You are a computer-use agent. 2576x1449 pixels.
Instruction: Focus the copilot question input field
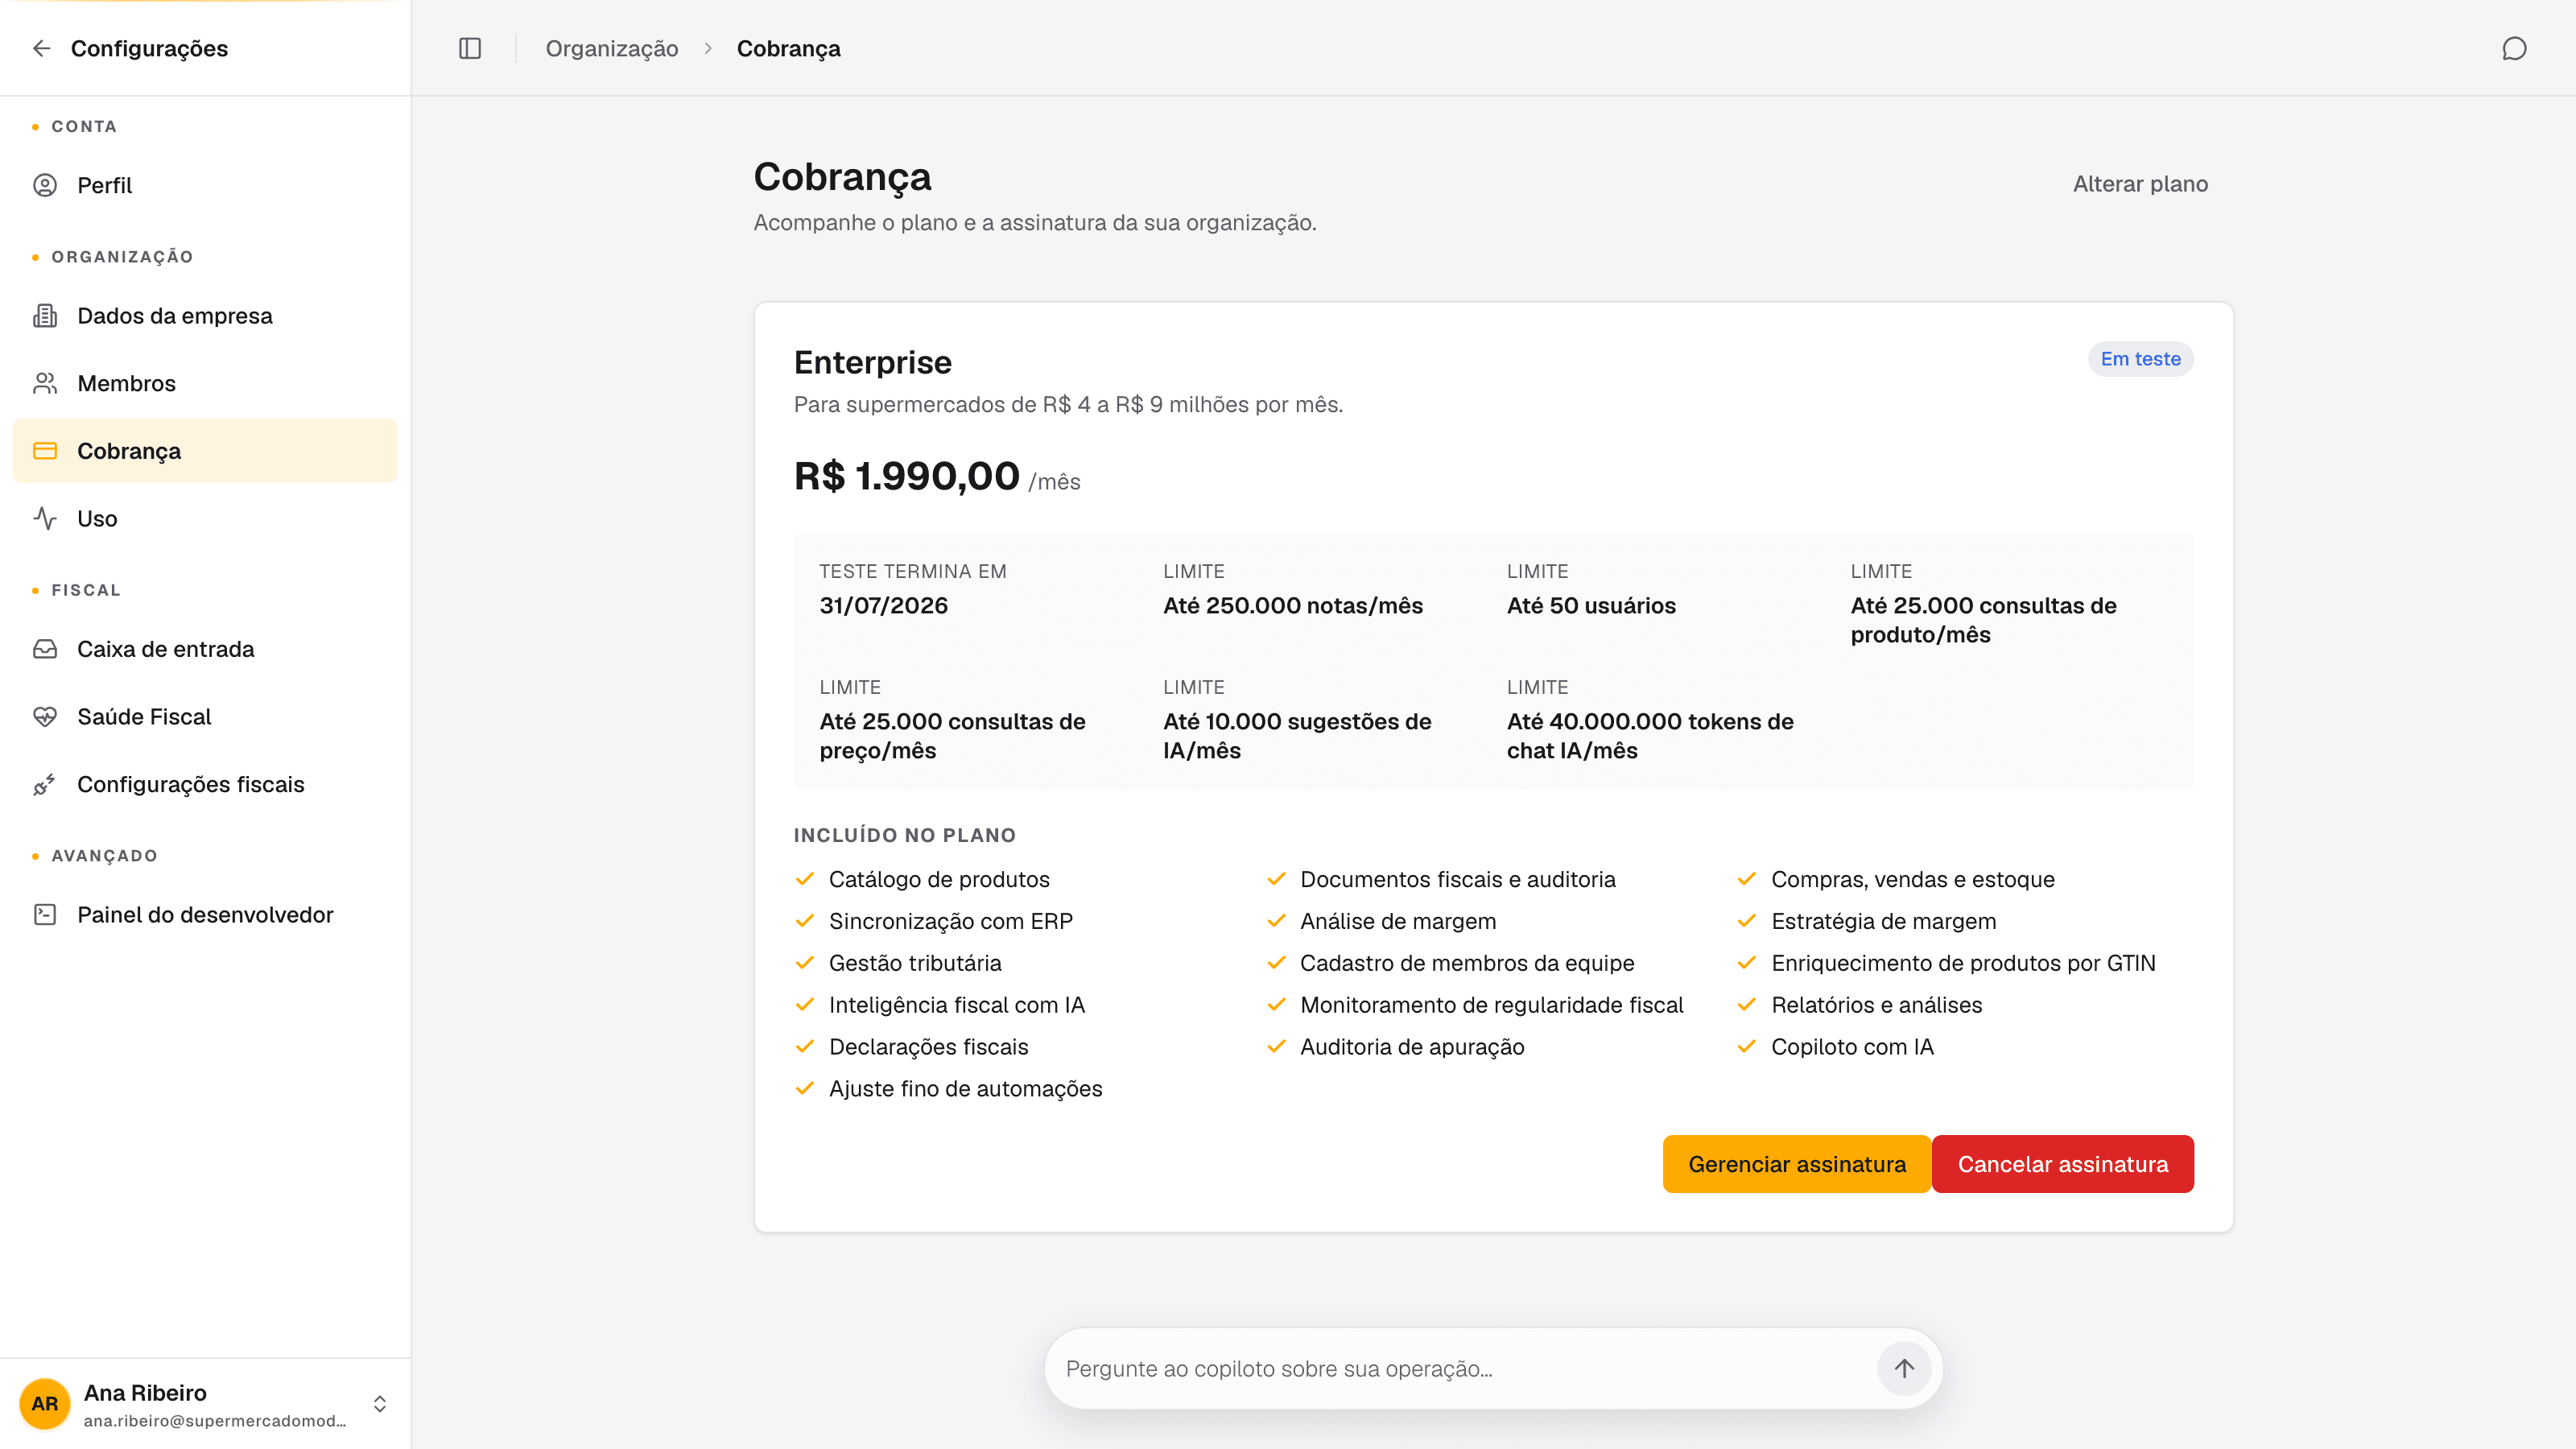(1465, 1368)
